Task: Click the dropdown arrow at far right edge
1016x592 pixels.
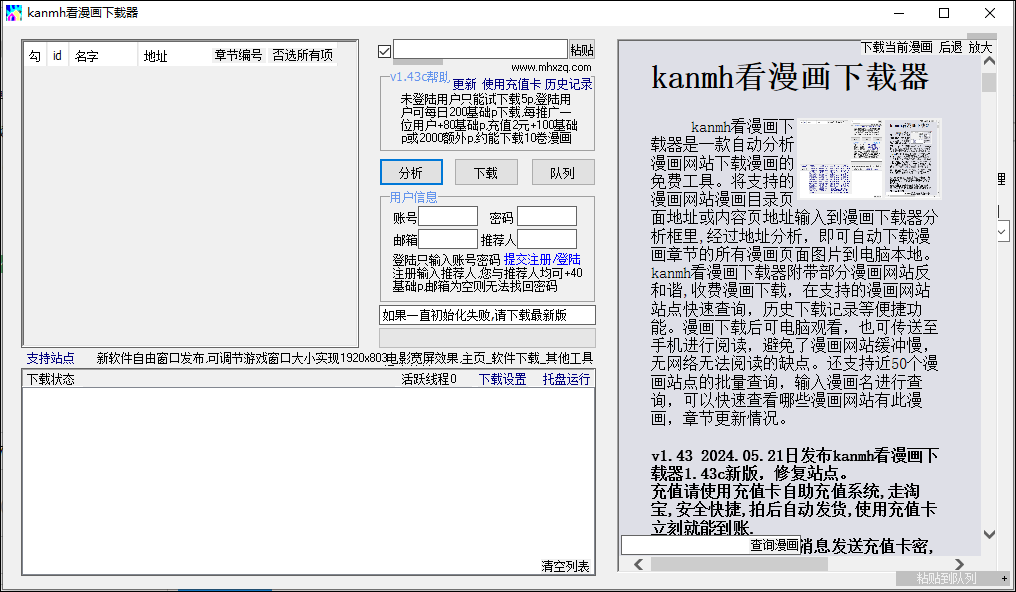Action: (1002, 231)
